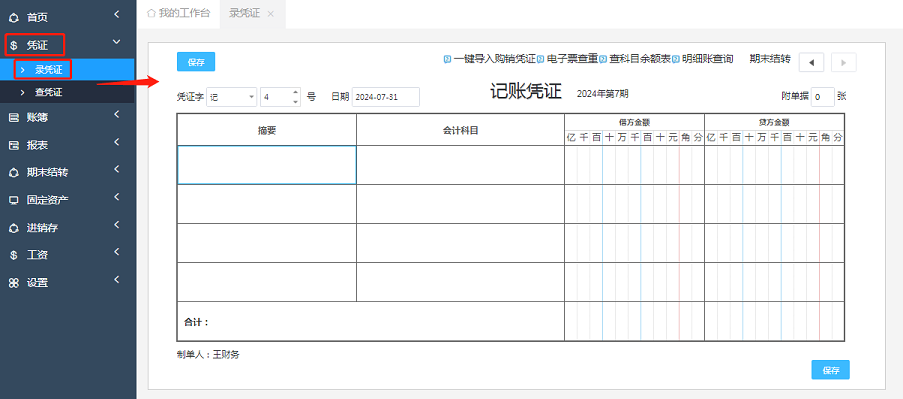
Task: Go to previous voucher with left arrow
Action: pos(811,62)
